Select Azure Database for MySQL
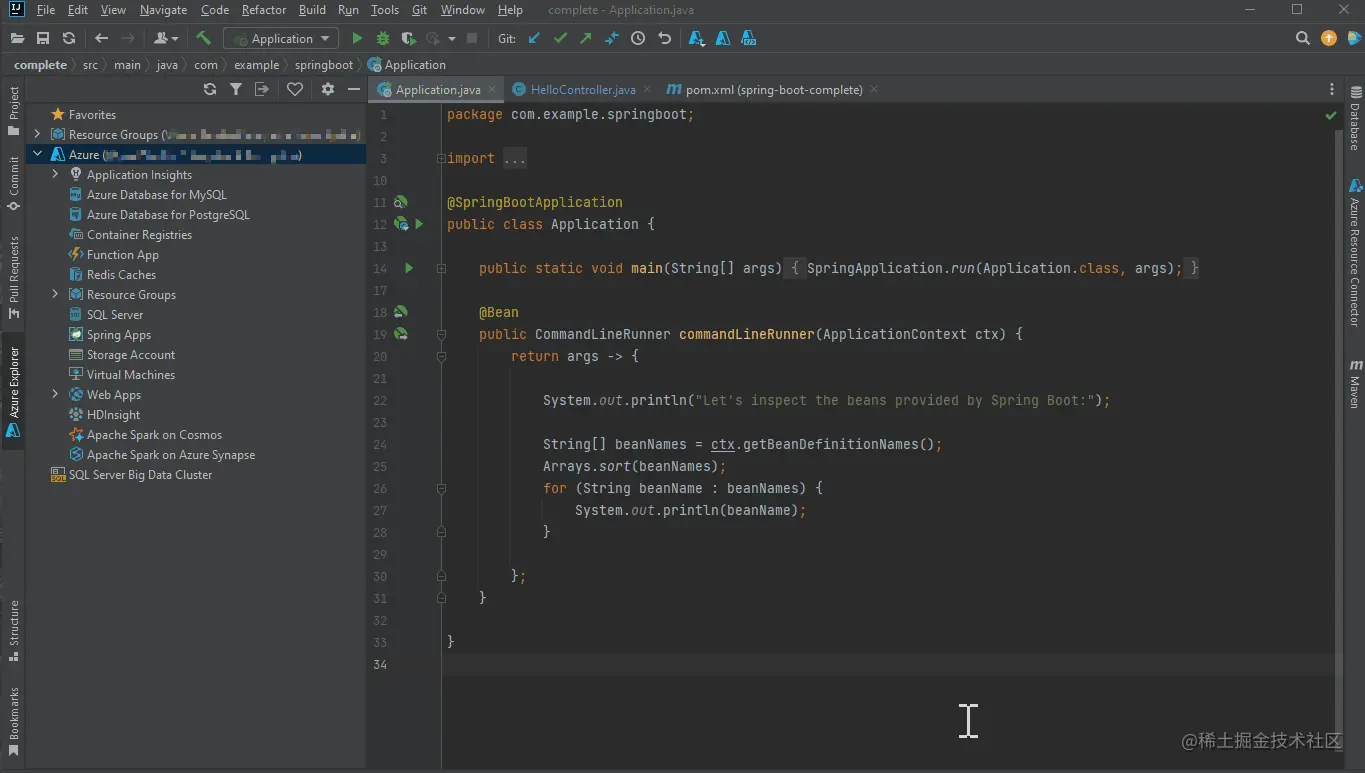This screenshot has height=773, width=1365. 156,194
